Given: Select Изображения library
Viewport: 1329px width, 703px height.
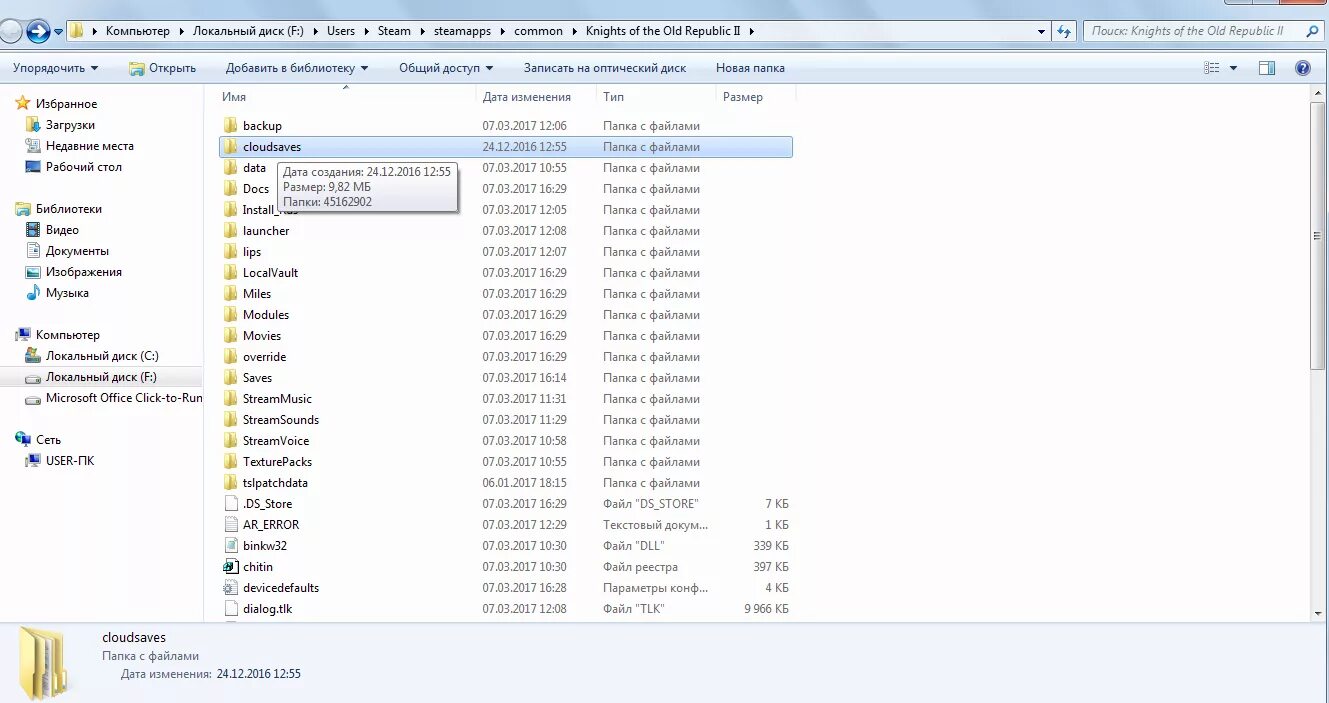Looking at the screenshot, I should click(x=83, y=272).
